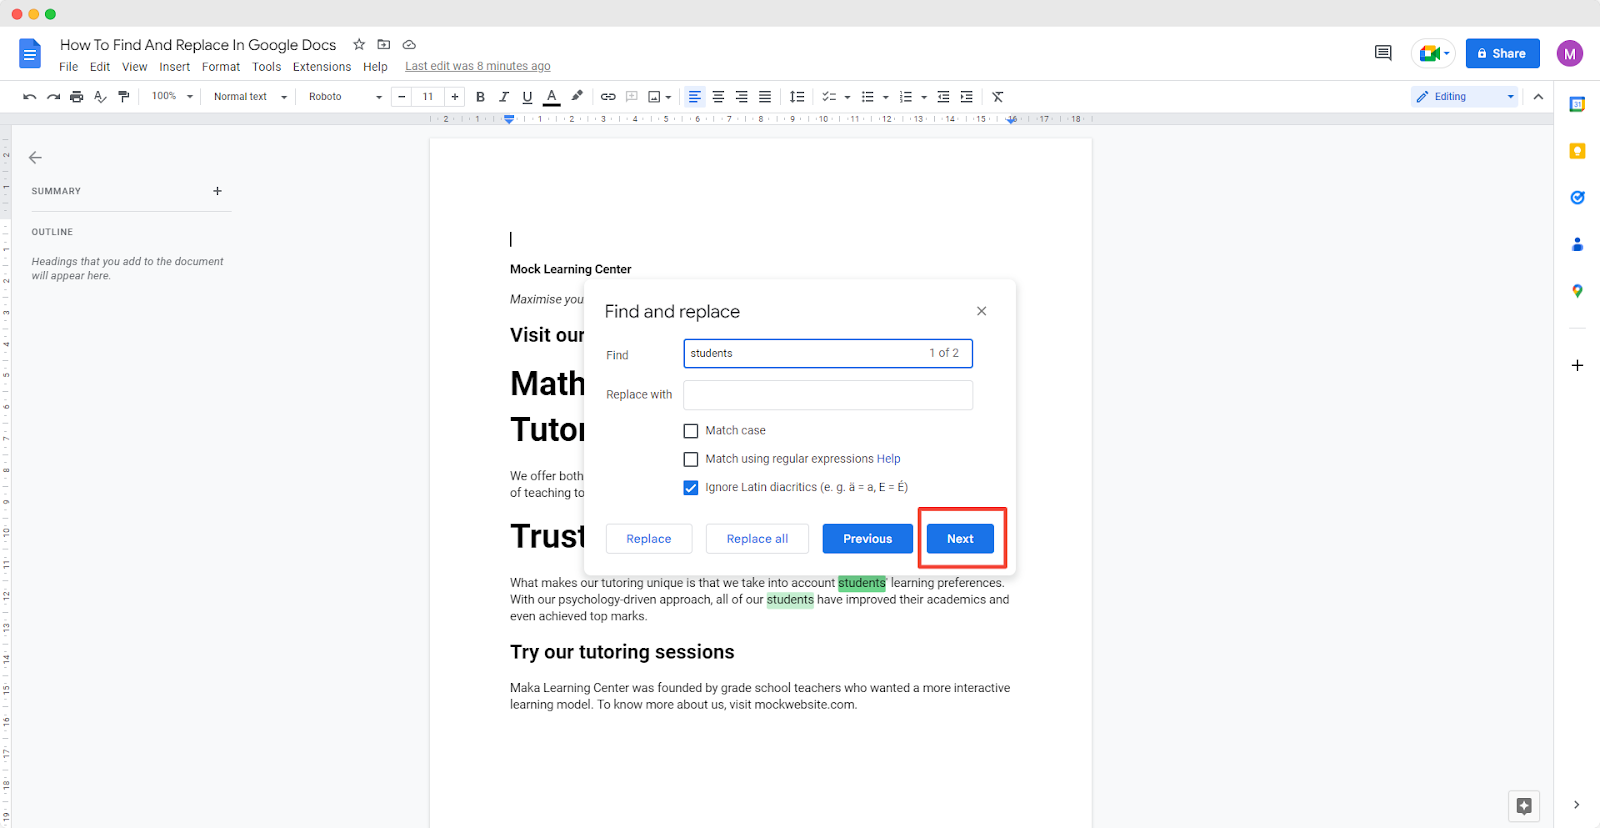Enable Match using regular expressions checkbox
1600x828 pixels.
pos(691,459)
